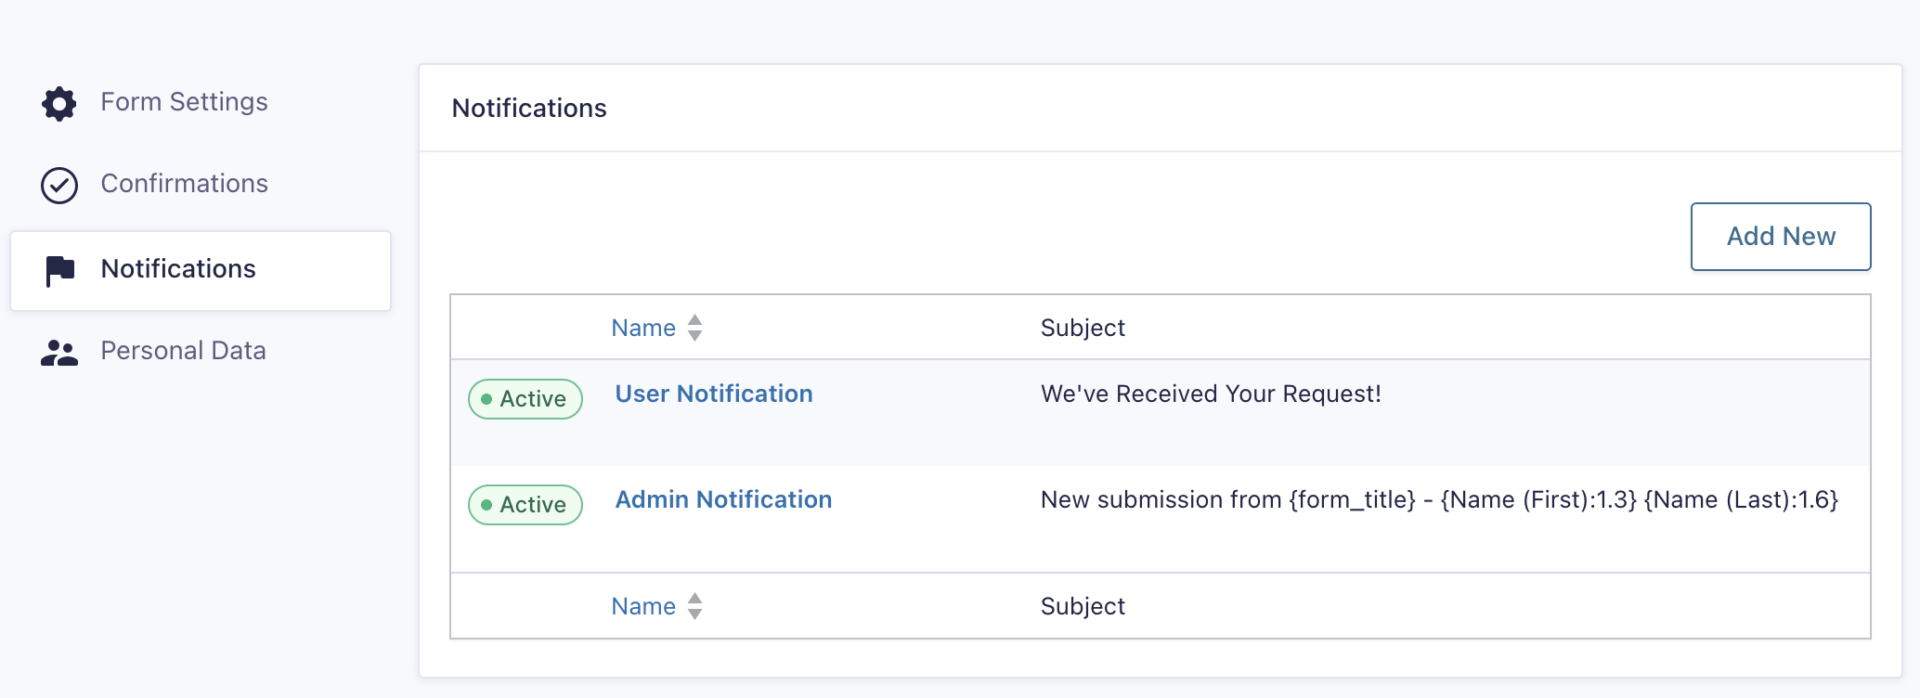Open the Personal Data text label
Screen dimensions: 1920x698
pos(183,351)
